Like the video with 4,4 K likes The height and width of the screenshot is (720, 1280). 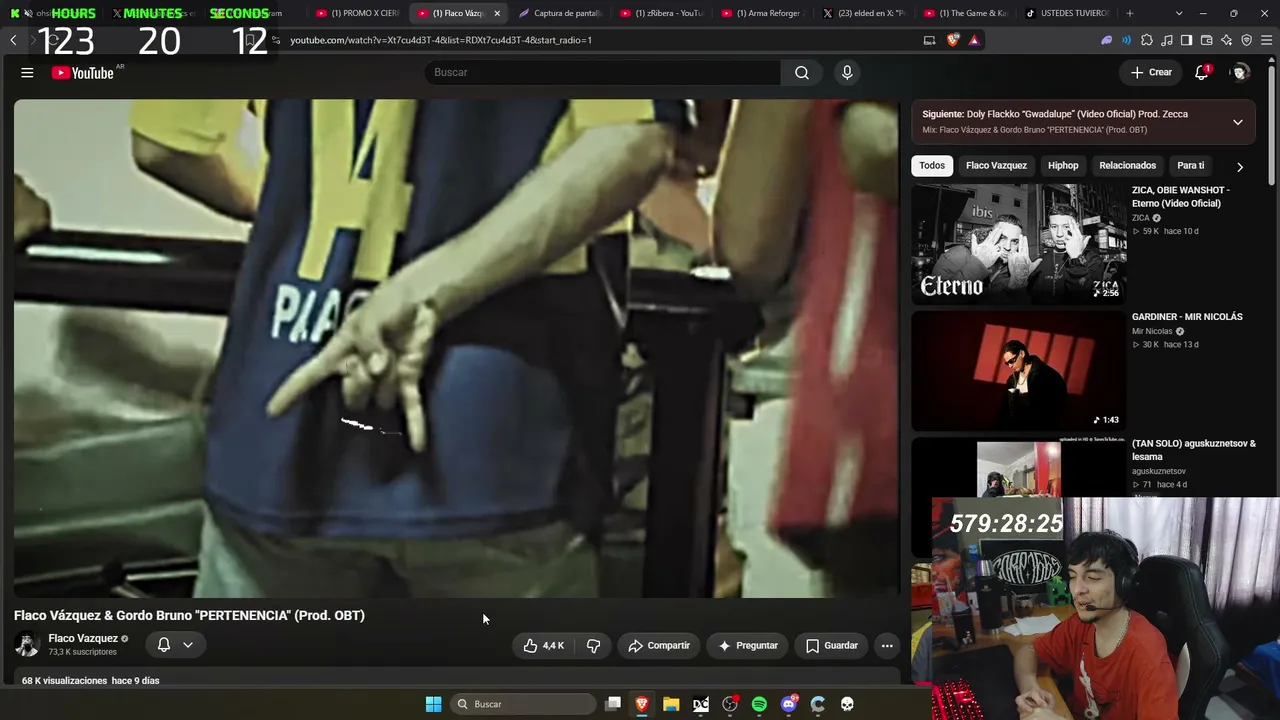[x=543, y=646]
